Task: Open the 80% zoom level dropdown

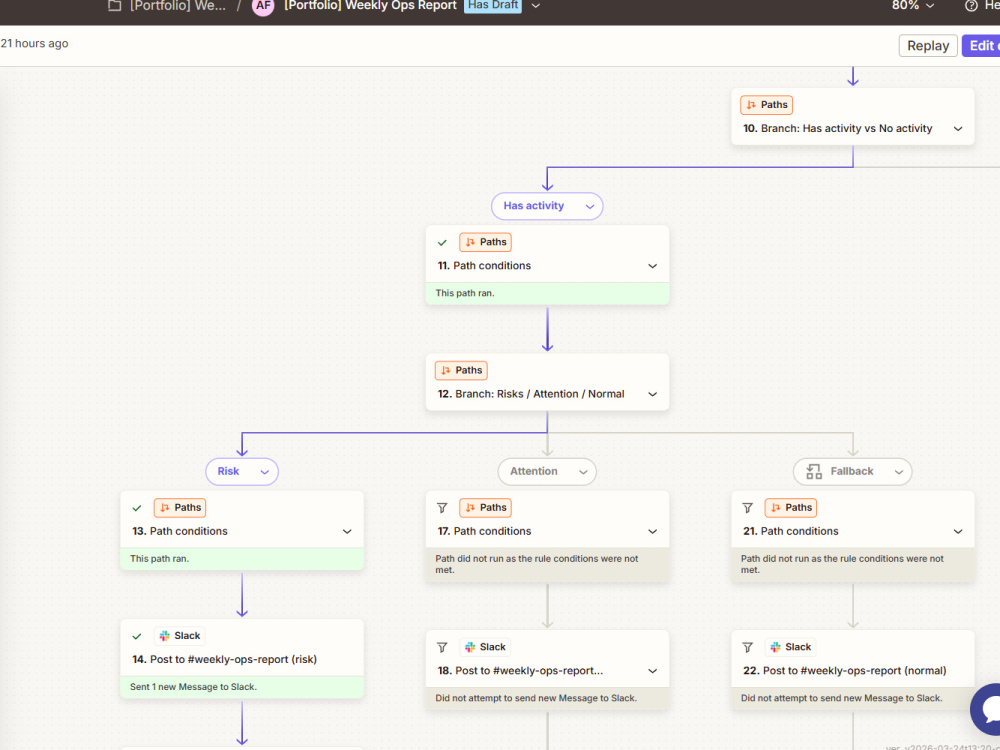Action: click(x=913, y=6)
